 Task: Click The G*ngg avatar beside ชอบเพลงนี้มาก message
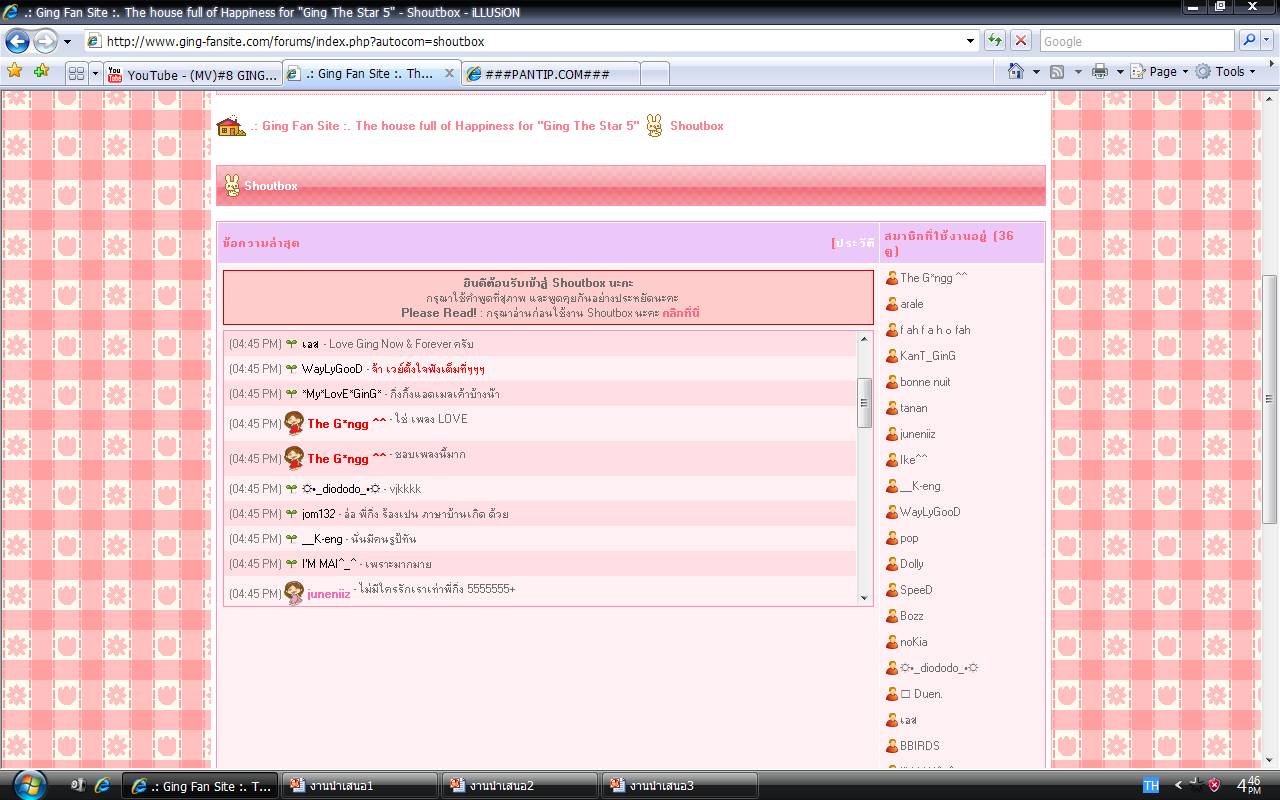(294, 458)
